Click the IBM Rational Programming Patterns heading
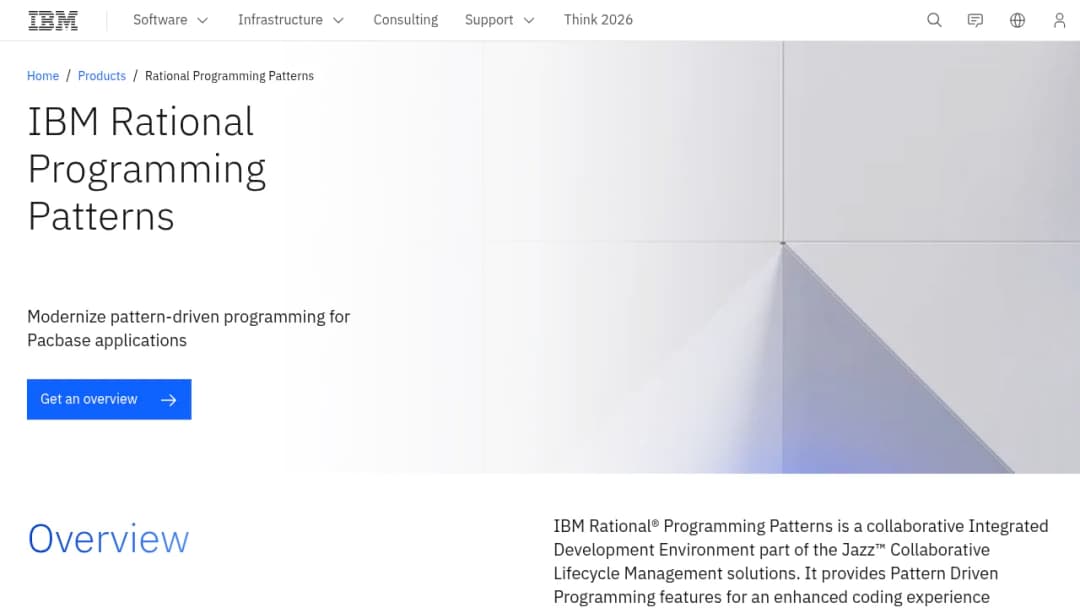Viewport: 1080px width, 608px height. pyautogui.click(x=147, y=169)
